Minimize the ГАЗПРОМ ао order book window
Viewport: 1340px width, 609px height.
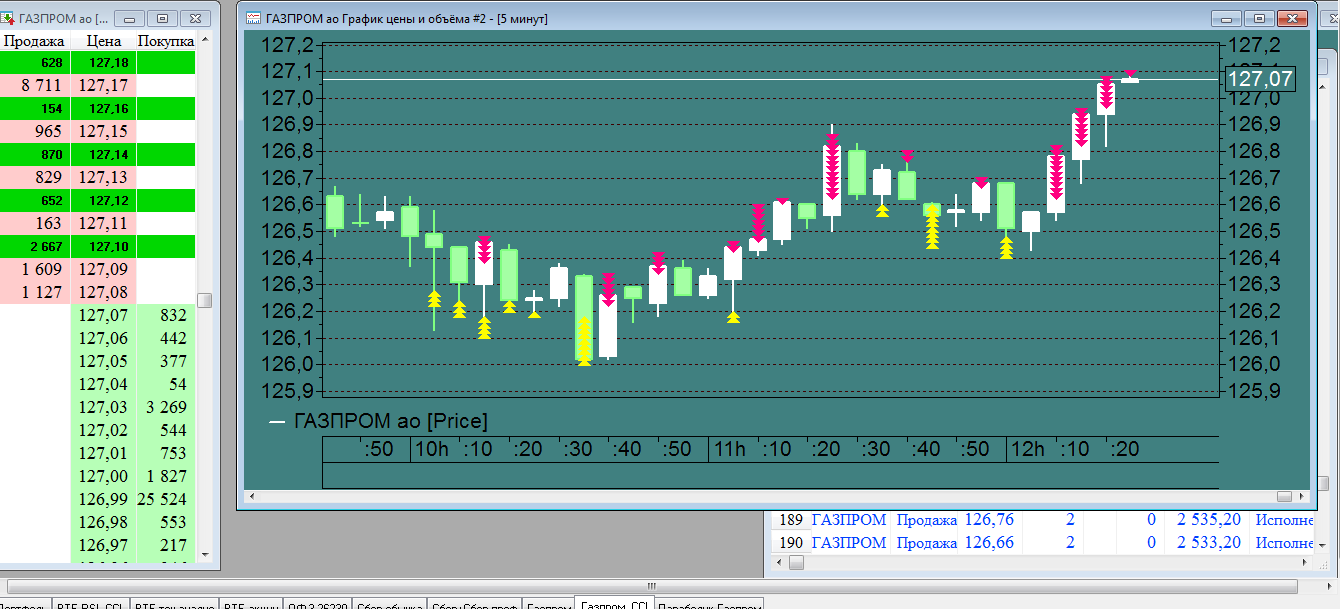[x=131, y=18]
